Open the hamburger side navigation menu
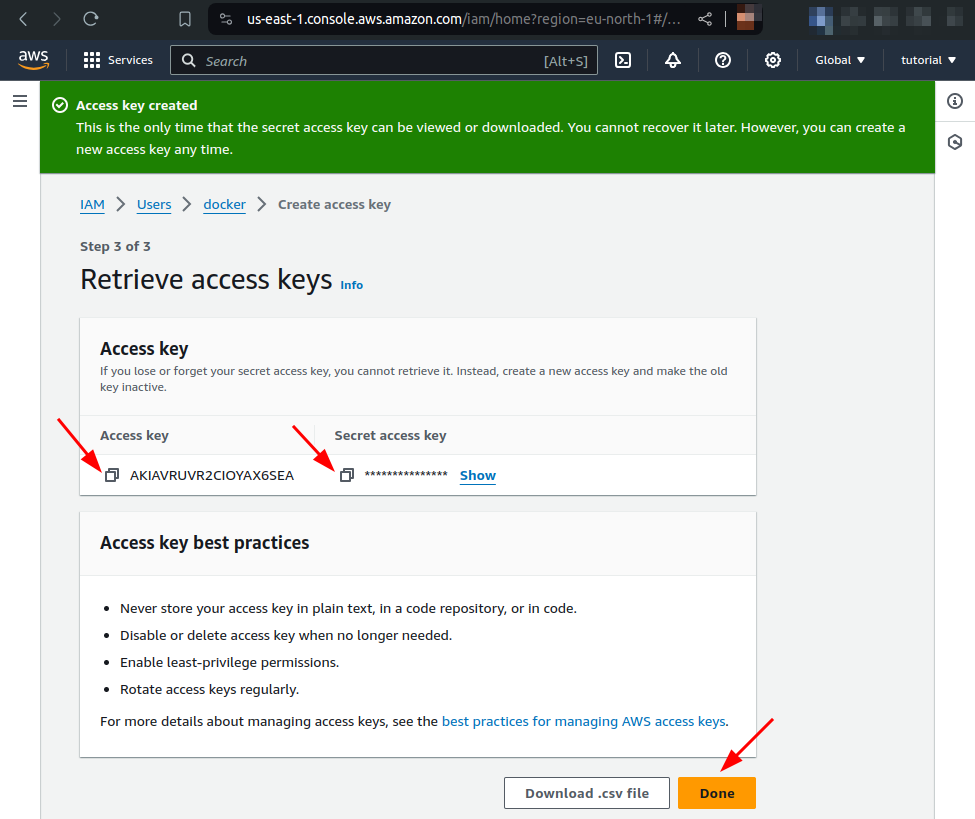This screenshot has width=975, height=819. [x=20, y=101]
